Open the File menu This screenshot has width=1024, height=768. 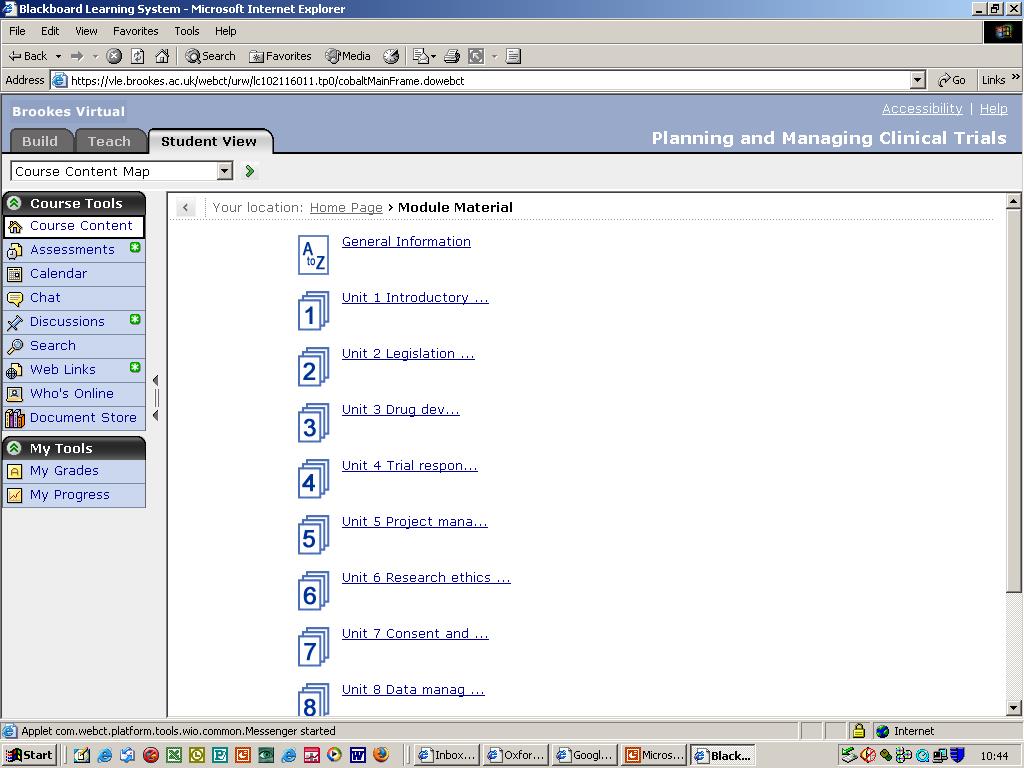click(17, 31)
